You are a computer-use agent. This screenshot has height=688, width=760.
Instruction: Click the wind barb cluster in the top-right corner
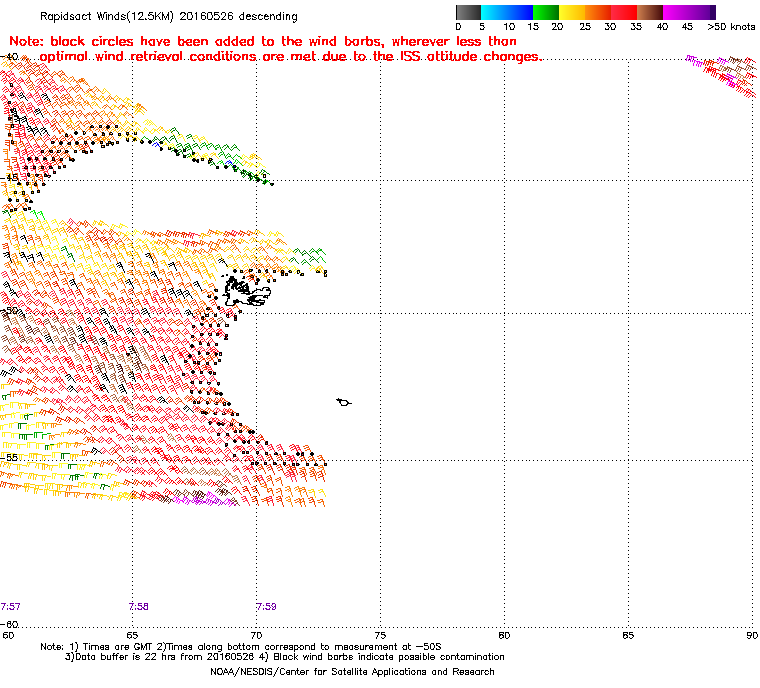click(722, 75)
